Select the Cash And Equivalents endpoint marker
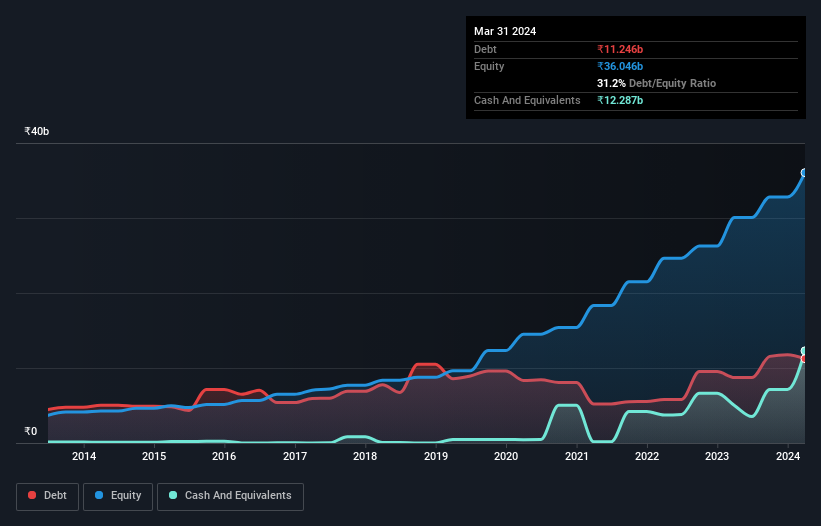The width and height of the screenshot is (821, 526). tap(804, 351)
